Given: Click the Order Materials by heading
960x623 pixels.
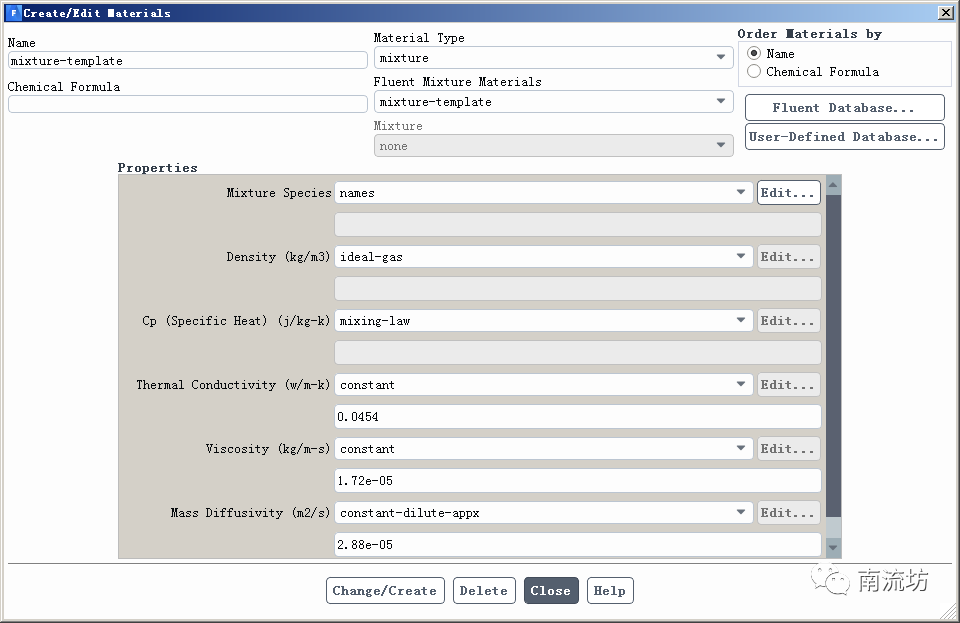Looking at the screenshot, I should click(809, 34).
